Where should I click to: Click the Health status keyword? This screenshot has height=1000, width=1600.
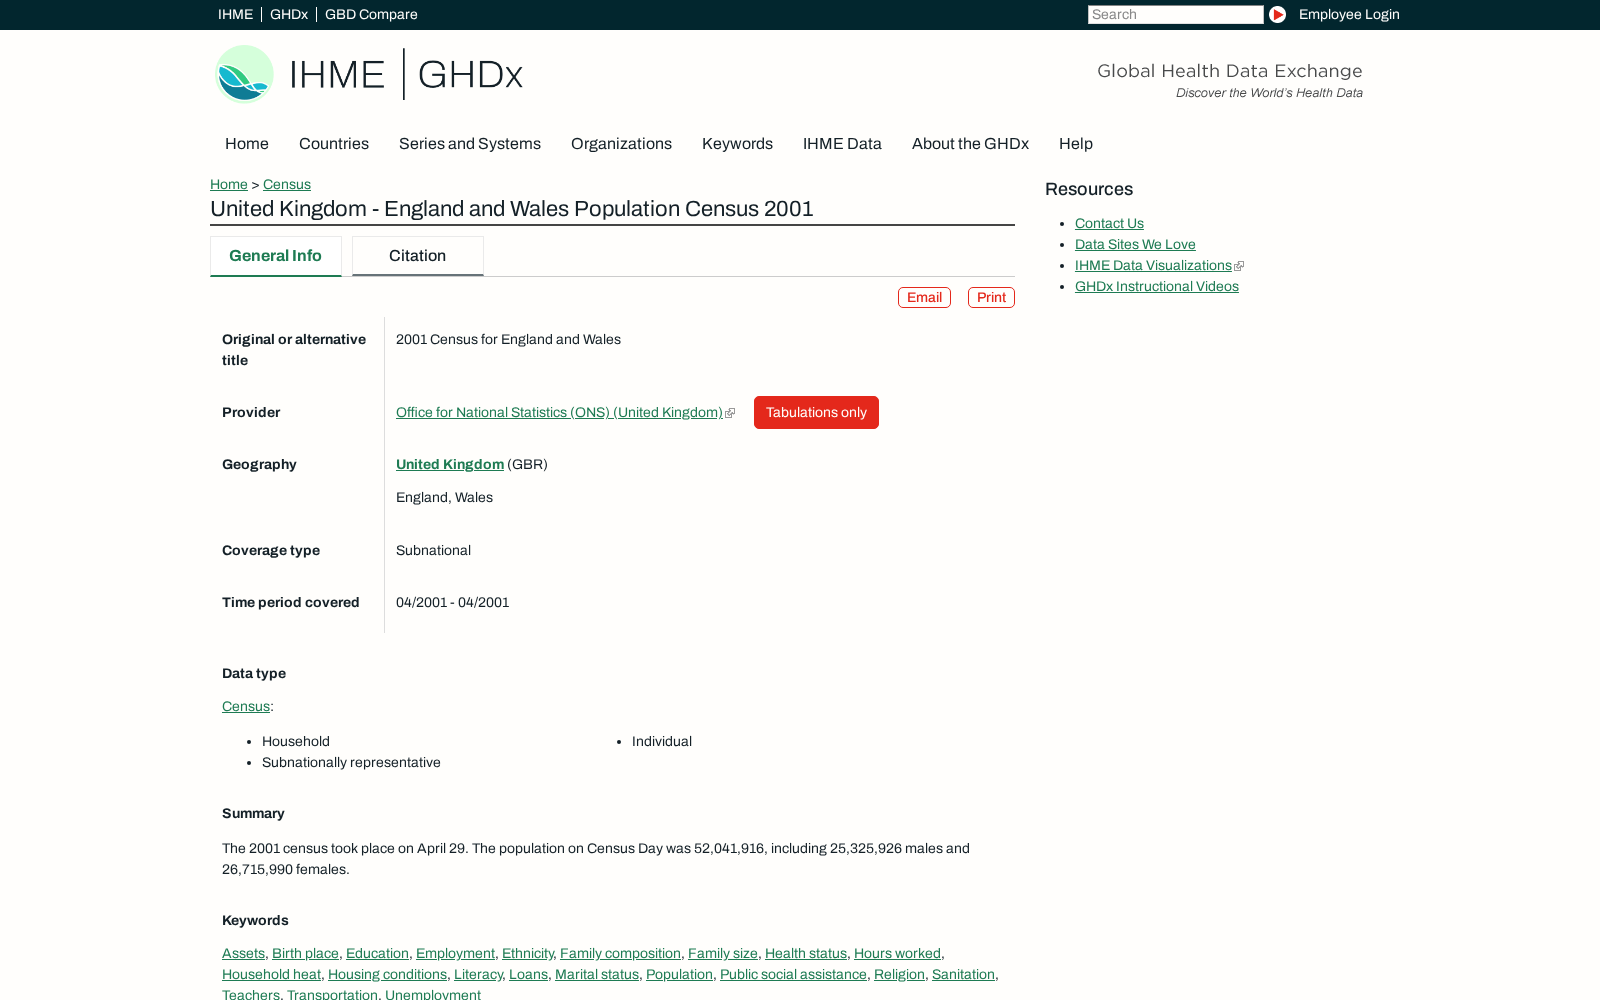coord(806,954)
